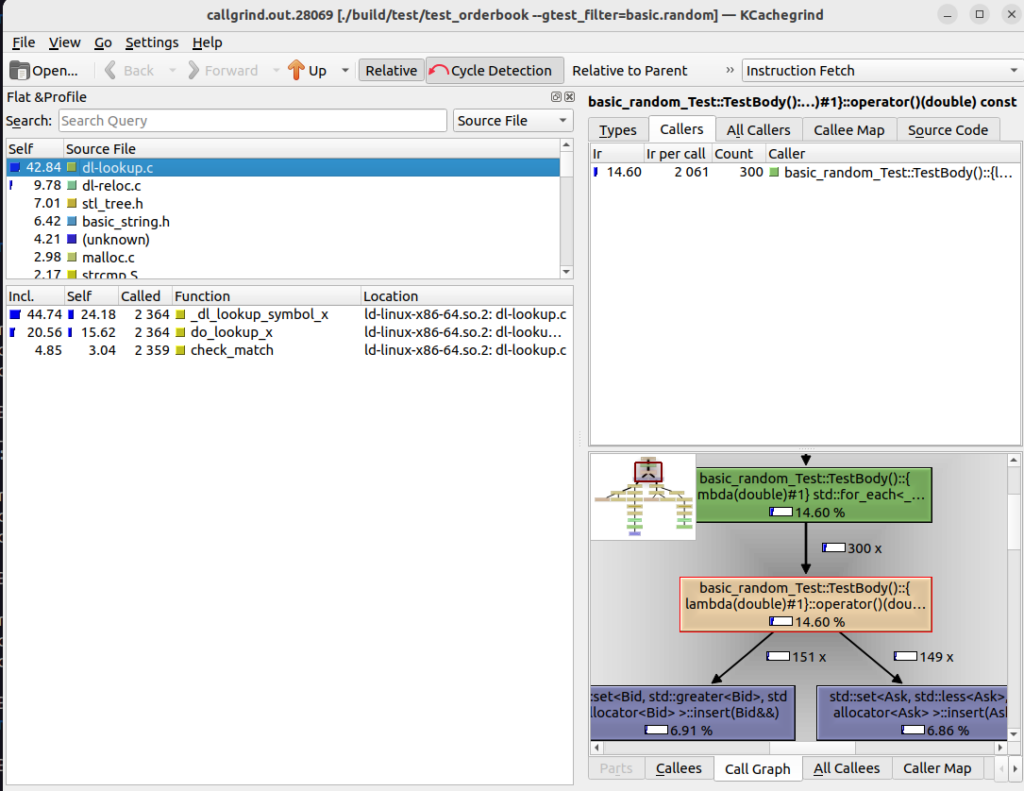Select the check_match function row

click(x=289, y=350)
